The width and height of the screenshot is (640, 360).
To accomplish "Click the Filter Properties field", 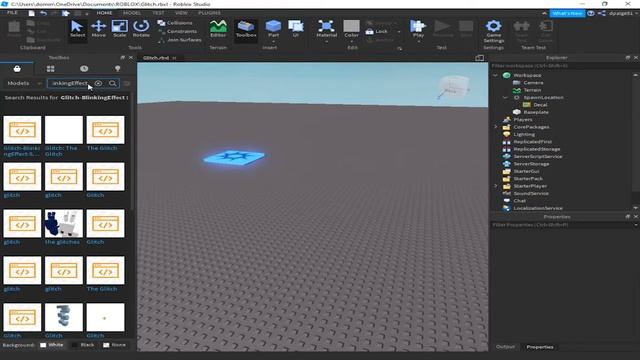I will tap(561, 225).
